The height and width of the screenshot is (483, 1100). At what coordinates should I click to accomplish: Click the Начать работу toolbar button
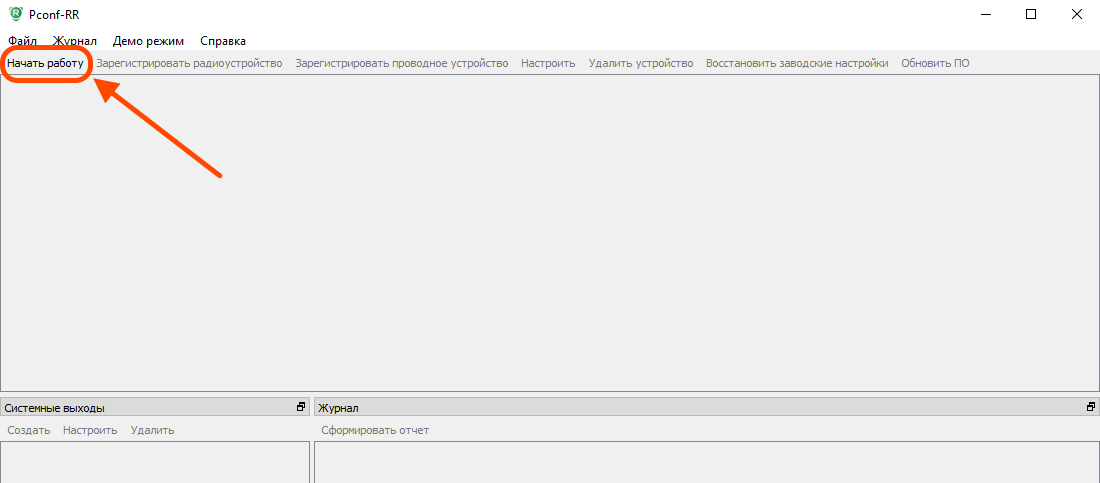pyautogui.click(x=45, y=63)
